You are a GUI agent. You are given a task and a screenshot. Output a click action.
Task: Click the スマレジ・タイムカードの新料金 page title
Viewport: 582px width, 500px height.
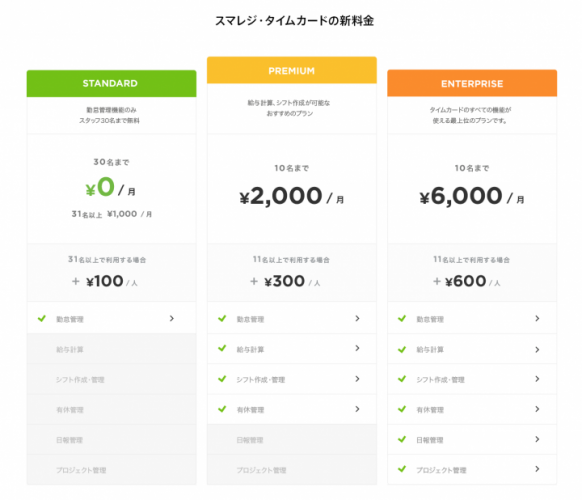point(294,21)
